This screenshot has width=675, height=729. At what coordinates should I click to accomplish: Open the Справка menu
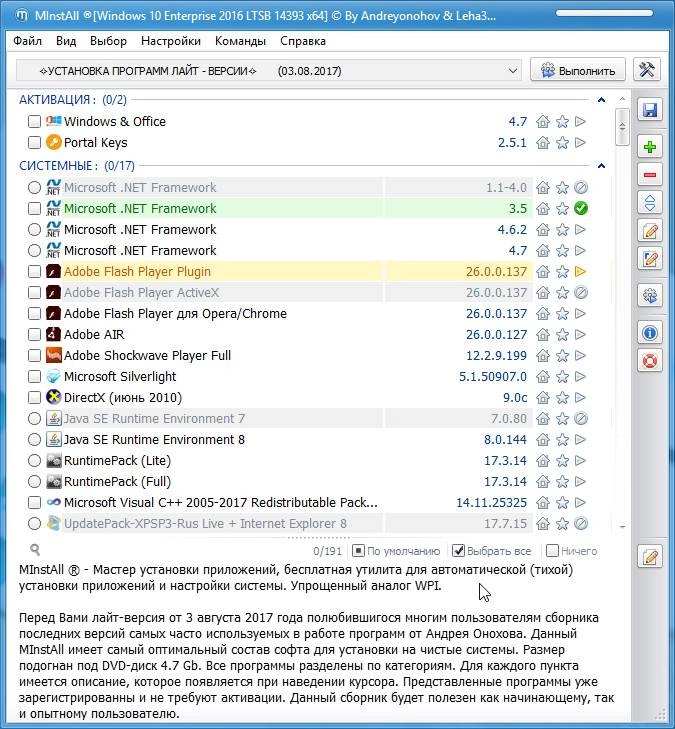point(303,41)
